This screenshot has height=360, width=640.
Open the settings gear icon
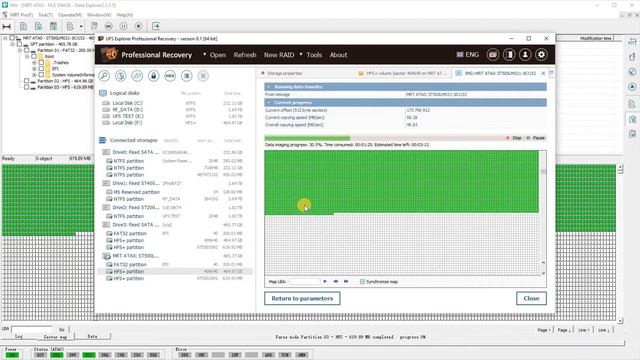[542, 55]
